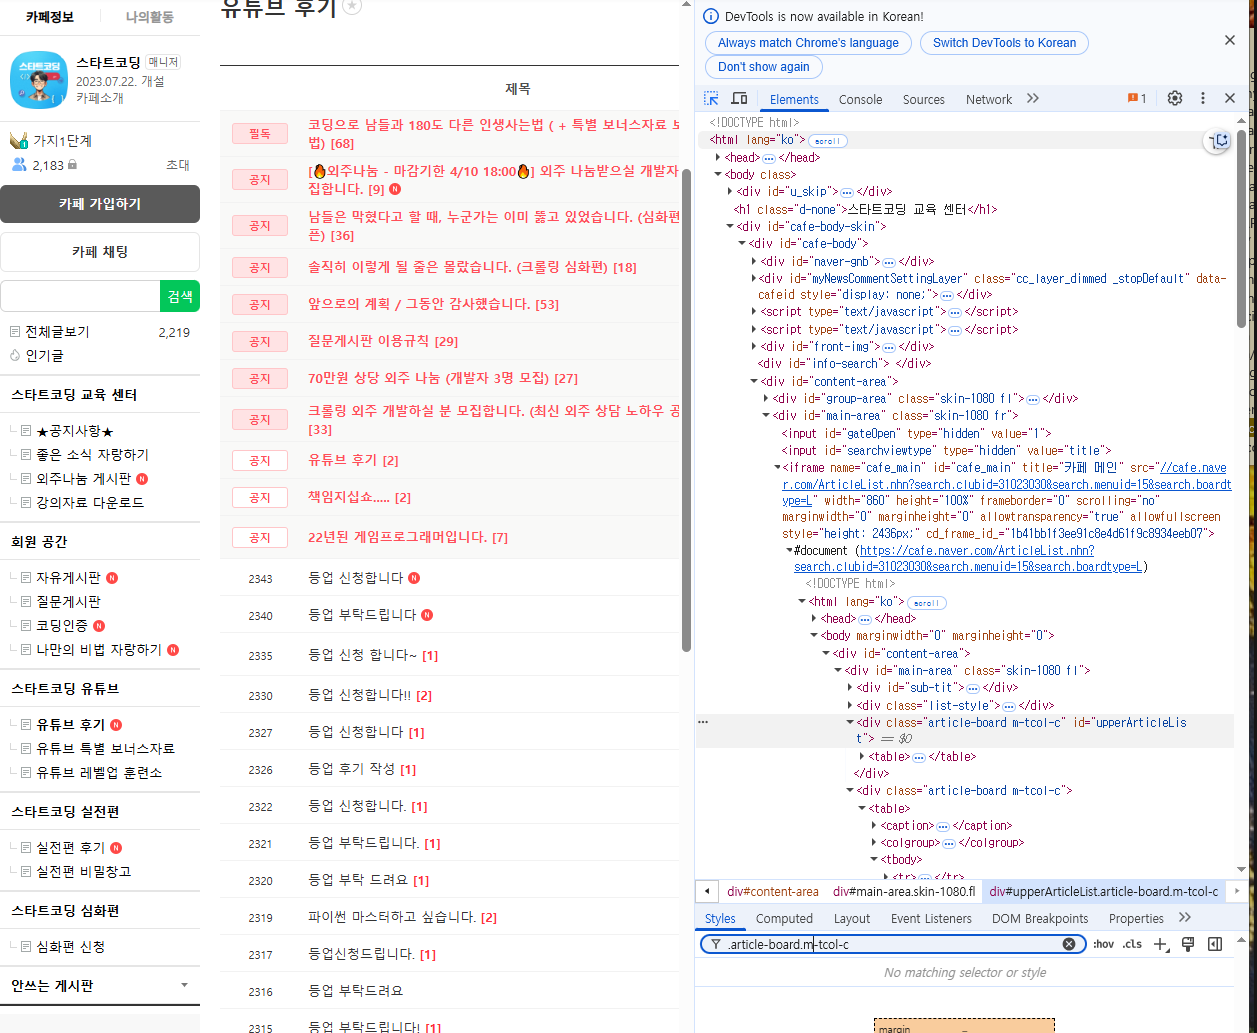This screenshot has height=1033, width=1257.
Task: Open 카페 채팅 chat button
Action: pos(100,252)
